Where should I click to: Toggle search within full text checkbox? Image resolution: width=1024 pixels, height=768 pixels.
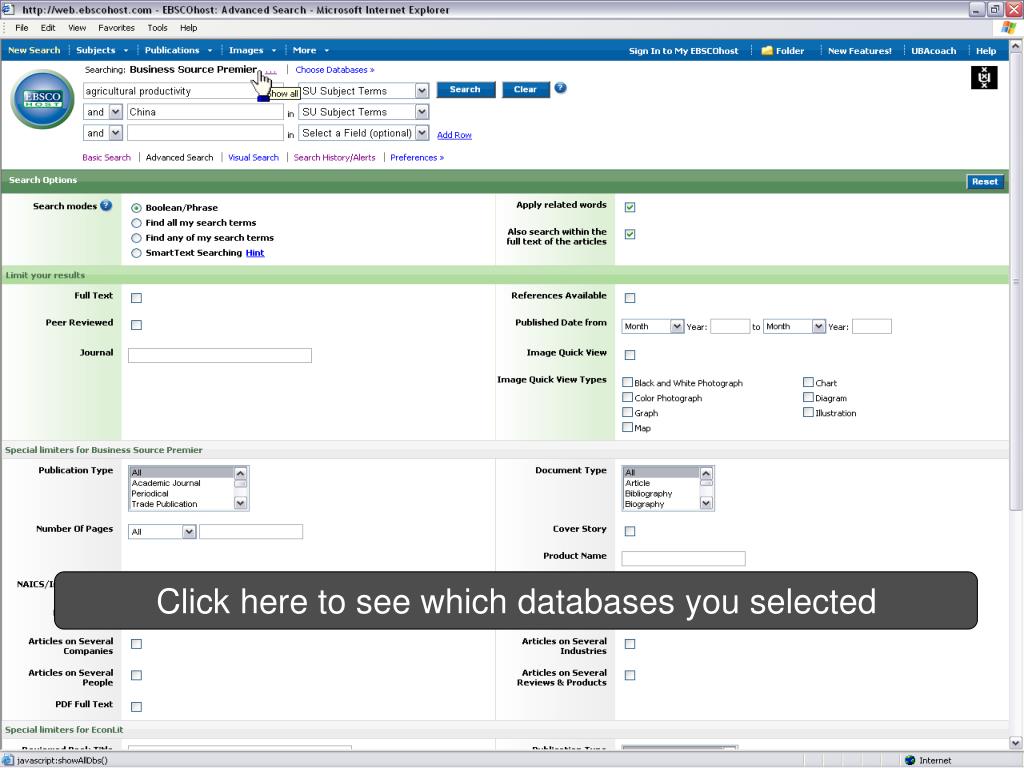click(630, 234)
